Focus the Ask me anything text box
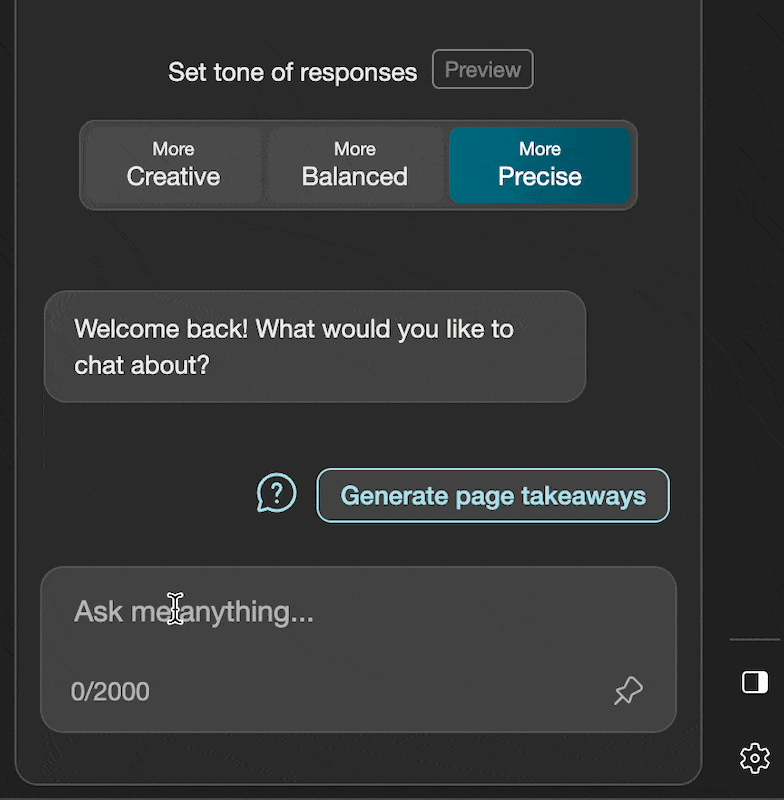Image resolution: width=784 pixels, height=800 pixels. [x=358, y=630]
